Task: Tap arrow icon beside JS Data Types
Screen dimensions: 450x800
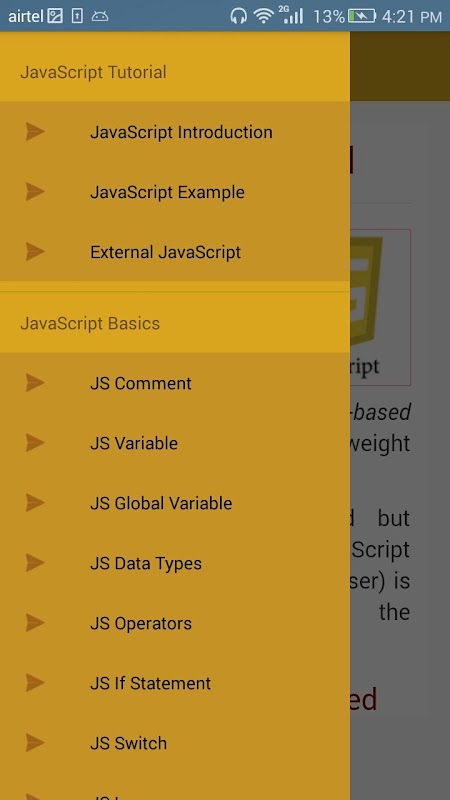Action: point(35,563)
